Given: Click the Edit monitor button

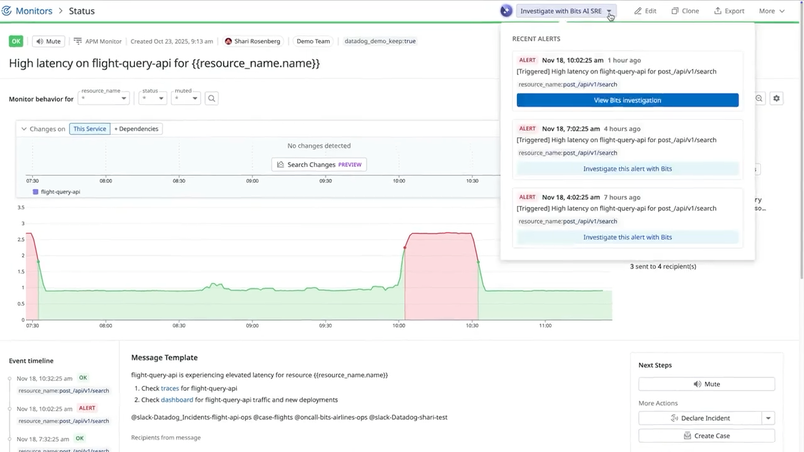Looking at the screenshot, I should (645, 11).
